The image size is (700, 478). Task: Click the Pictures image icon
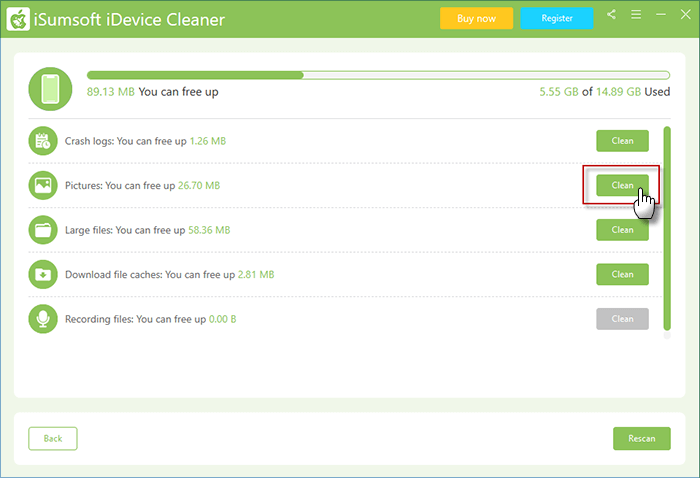pyautogui.click(x=43, y=185)
